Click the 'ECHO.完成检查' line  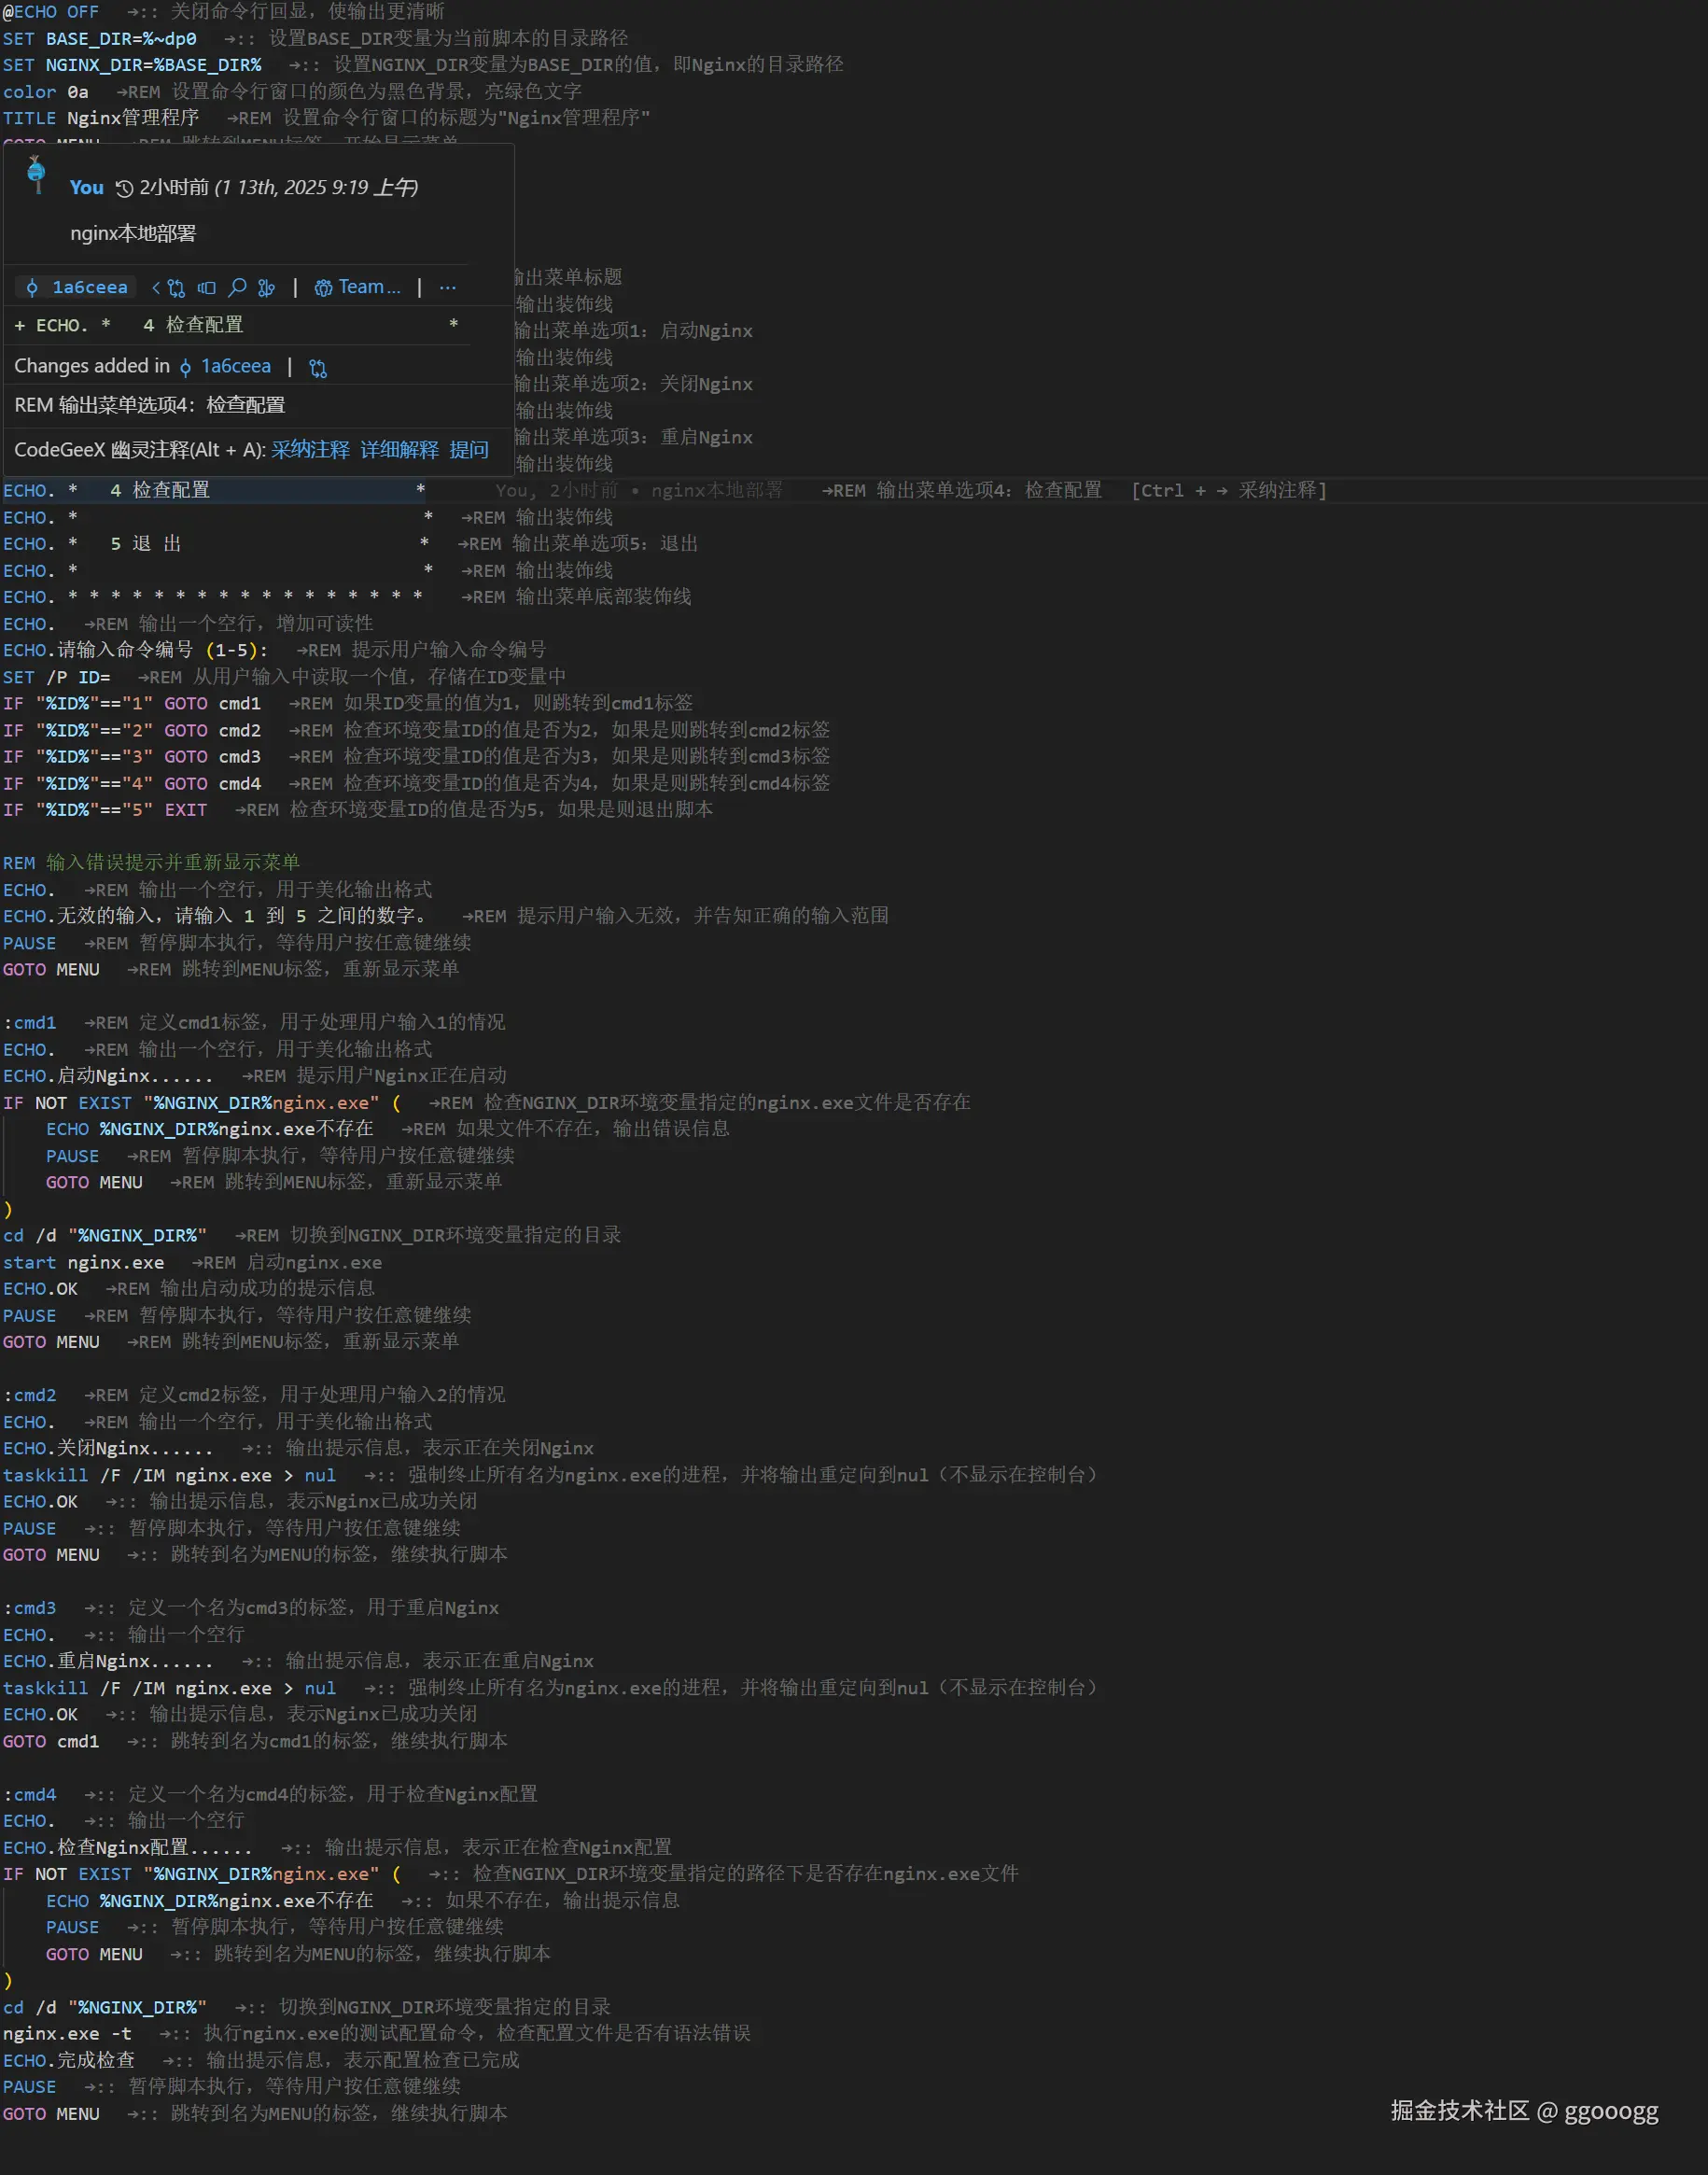68,2061
